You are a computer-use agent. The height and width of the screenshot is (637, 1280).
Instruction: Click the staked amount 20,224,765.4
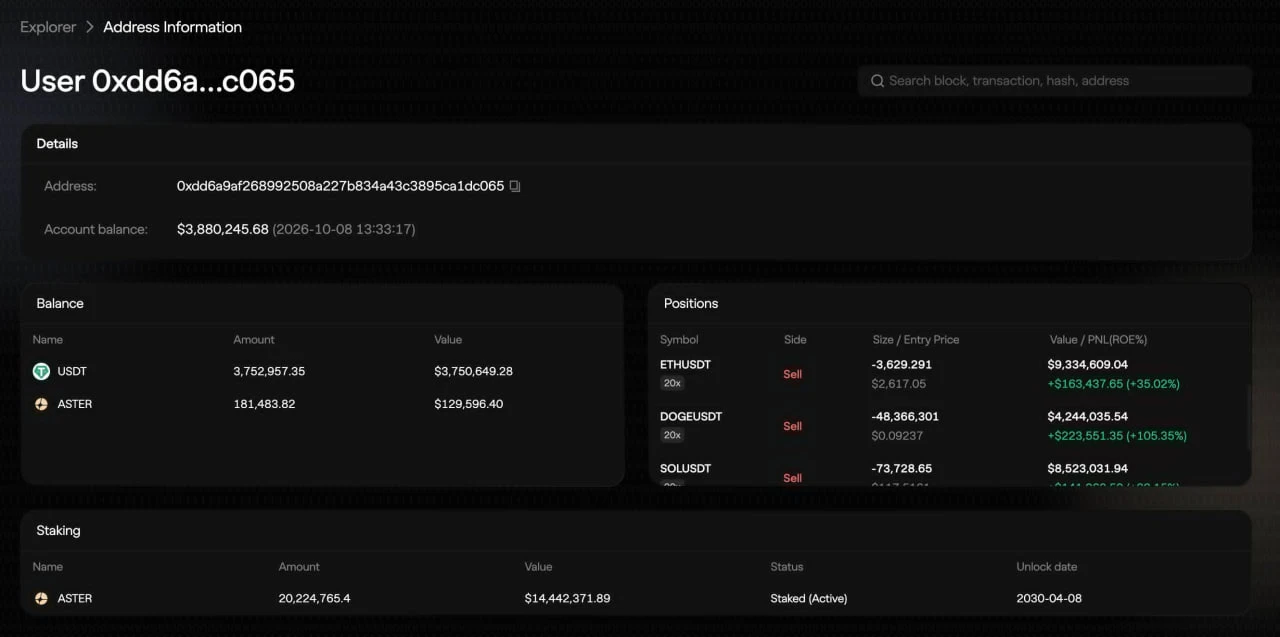tap(315, 598)
